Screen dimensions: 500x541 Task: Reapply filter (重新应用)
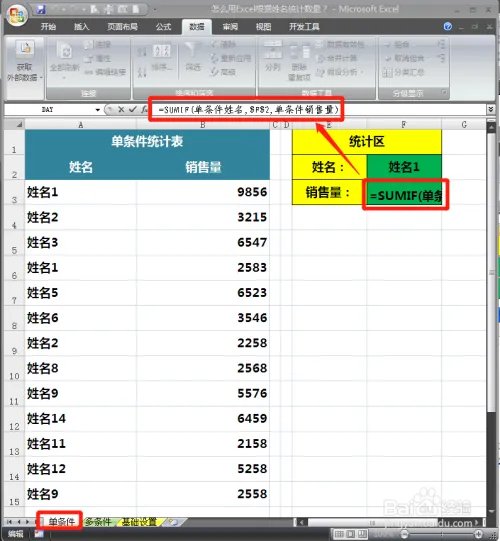231,58
